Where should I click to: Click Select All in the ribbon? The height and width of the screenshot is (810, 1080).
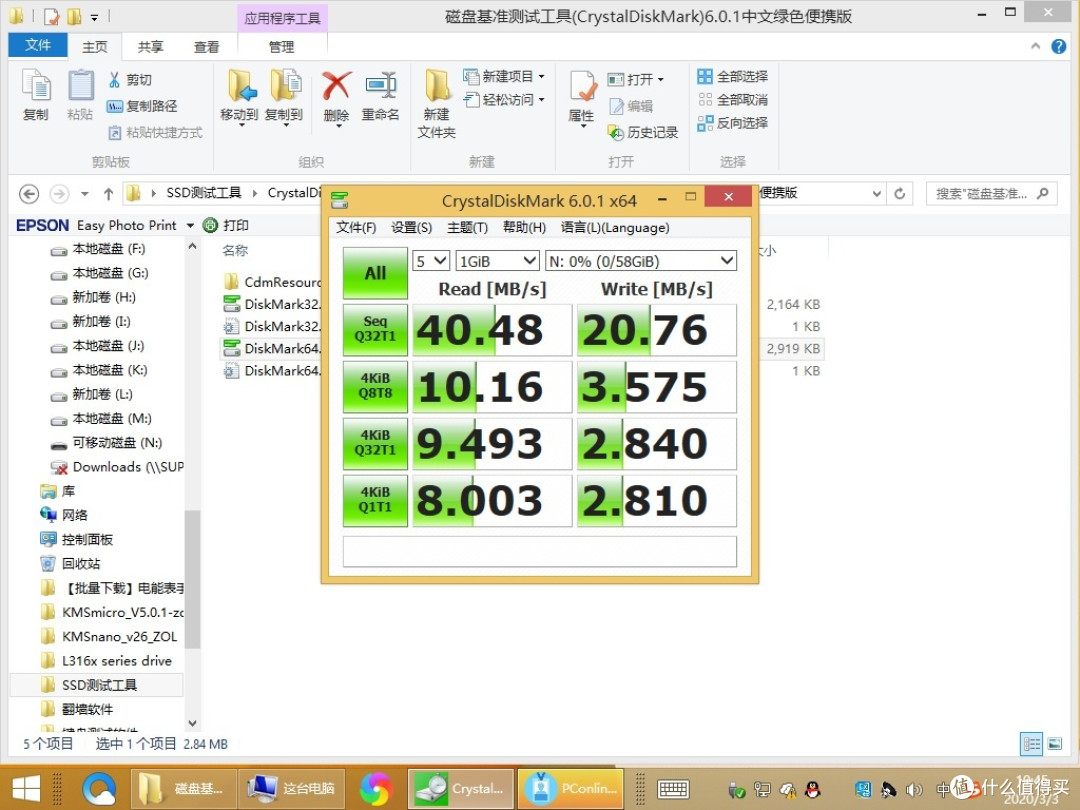[x=732, y=76]
